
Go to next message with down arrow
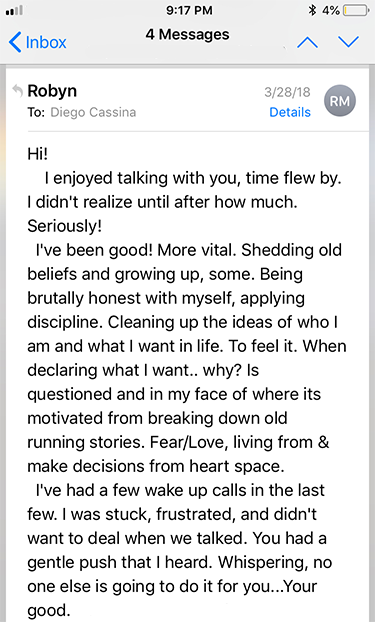click(348, 42)
